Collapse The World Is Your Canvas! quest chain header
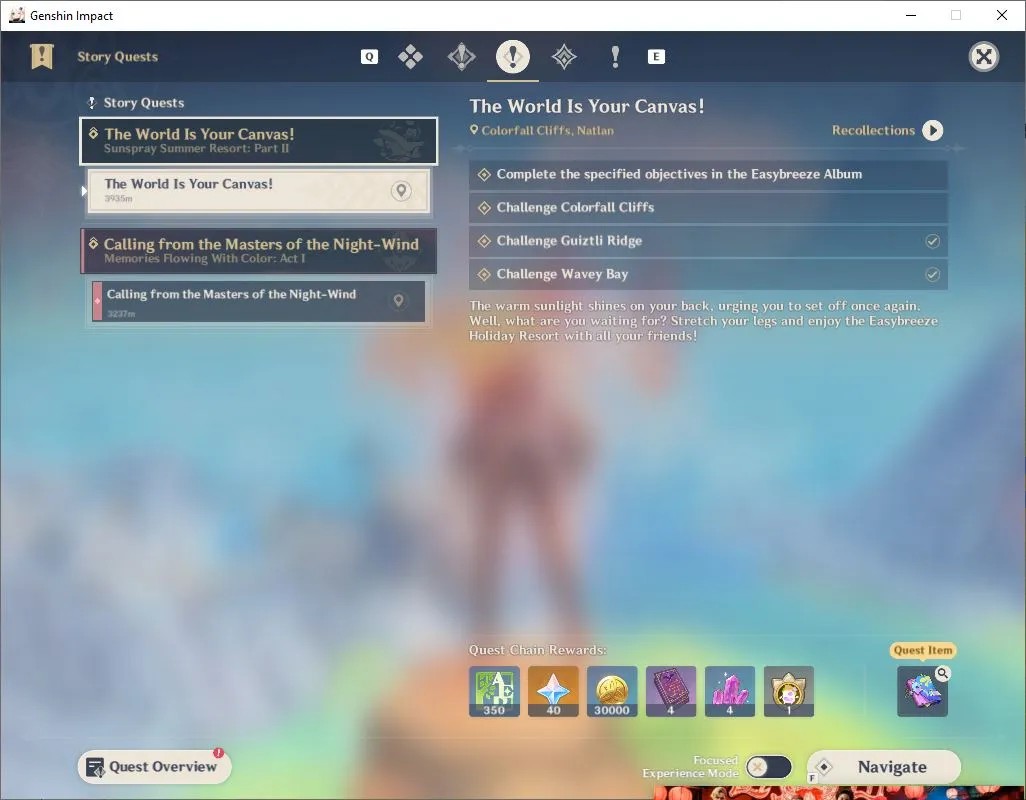1026x800 pixels. click(258, 141)
